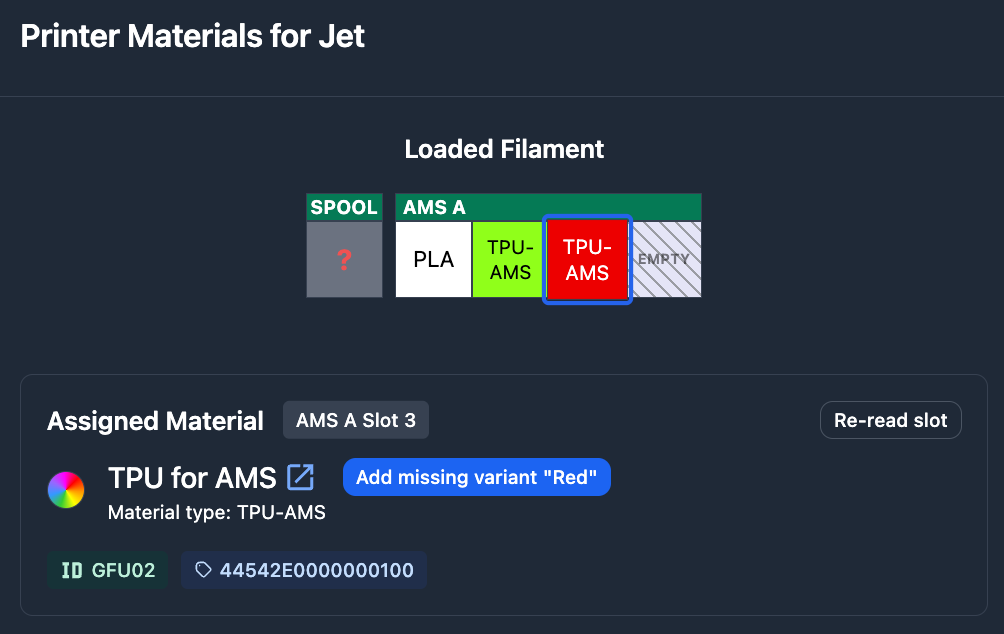The image size is (1004, 634).
Task: Click the SPOOL header label
Action: coord(344,208)
